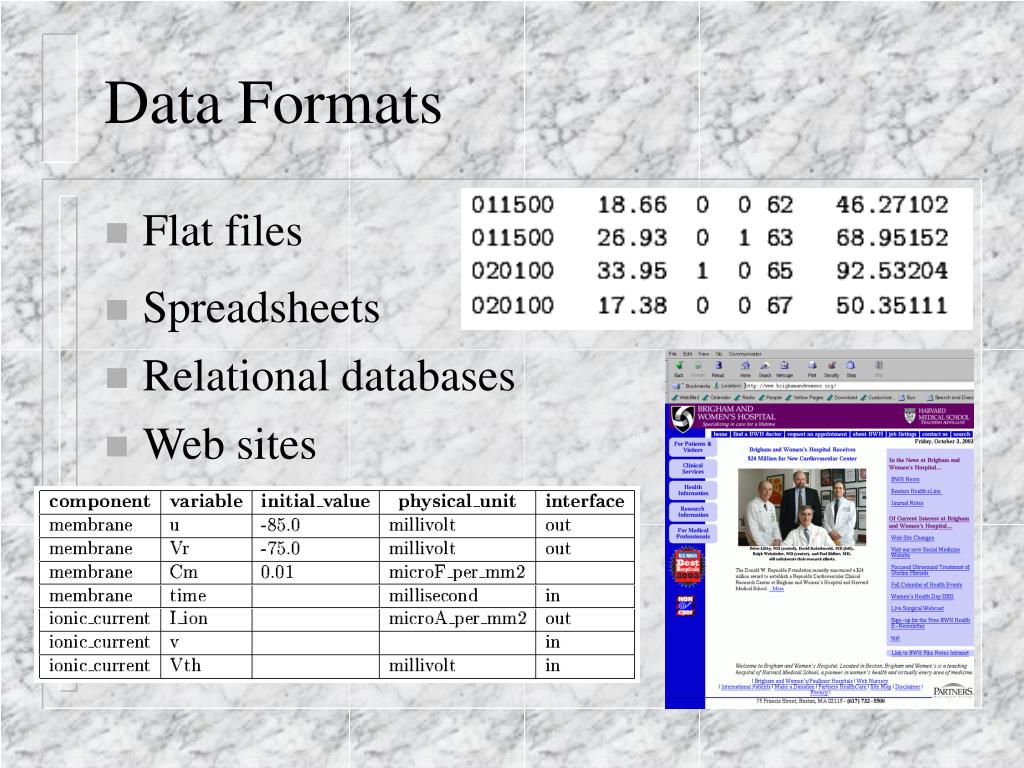Click the 'home' nav link on hospital page
Viewport: 1024px width, 768px height.
(x=721, y=434)
